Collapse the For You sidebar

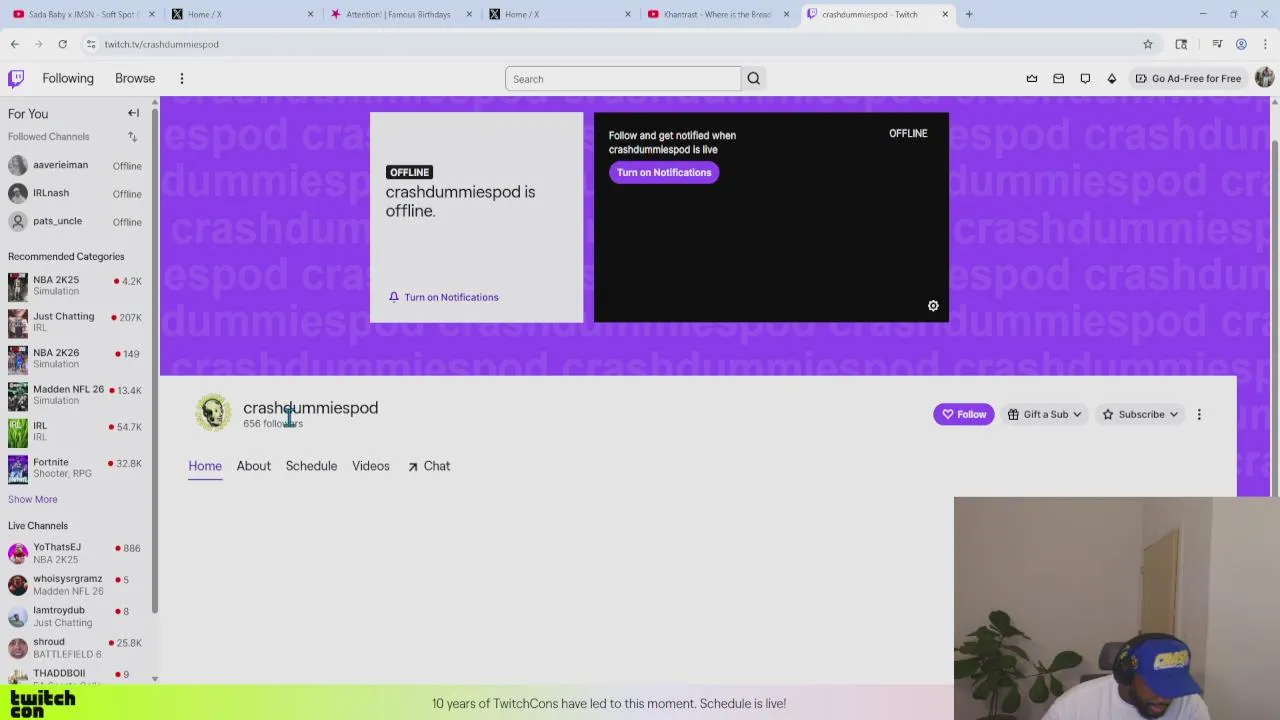133,113
